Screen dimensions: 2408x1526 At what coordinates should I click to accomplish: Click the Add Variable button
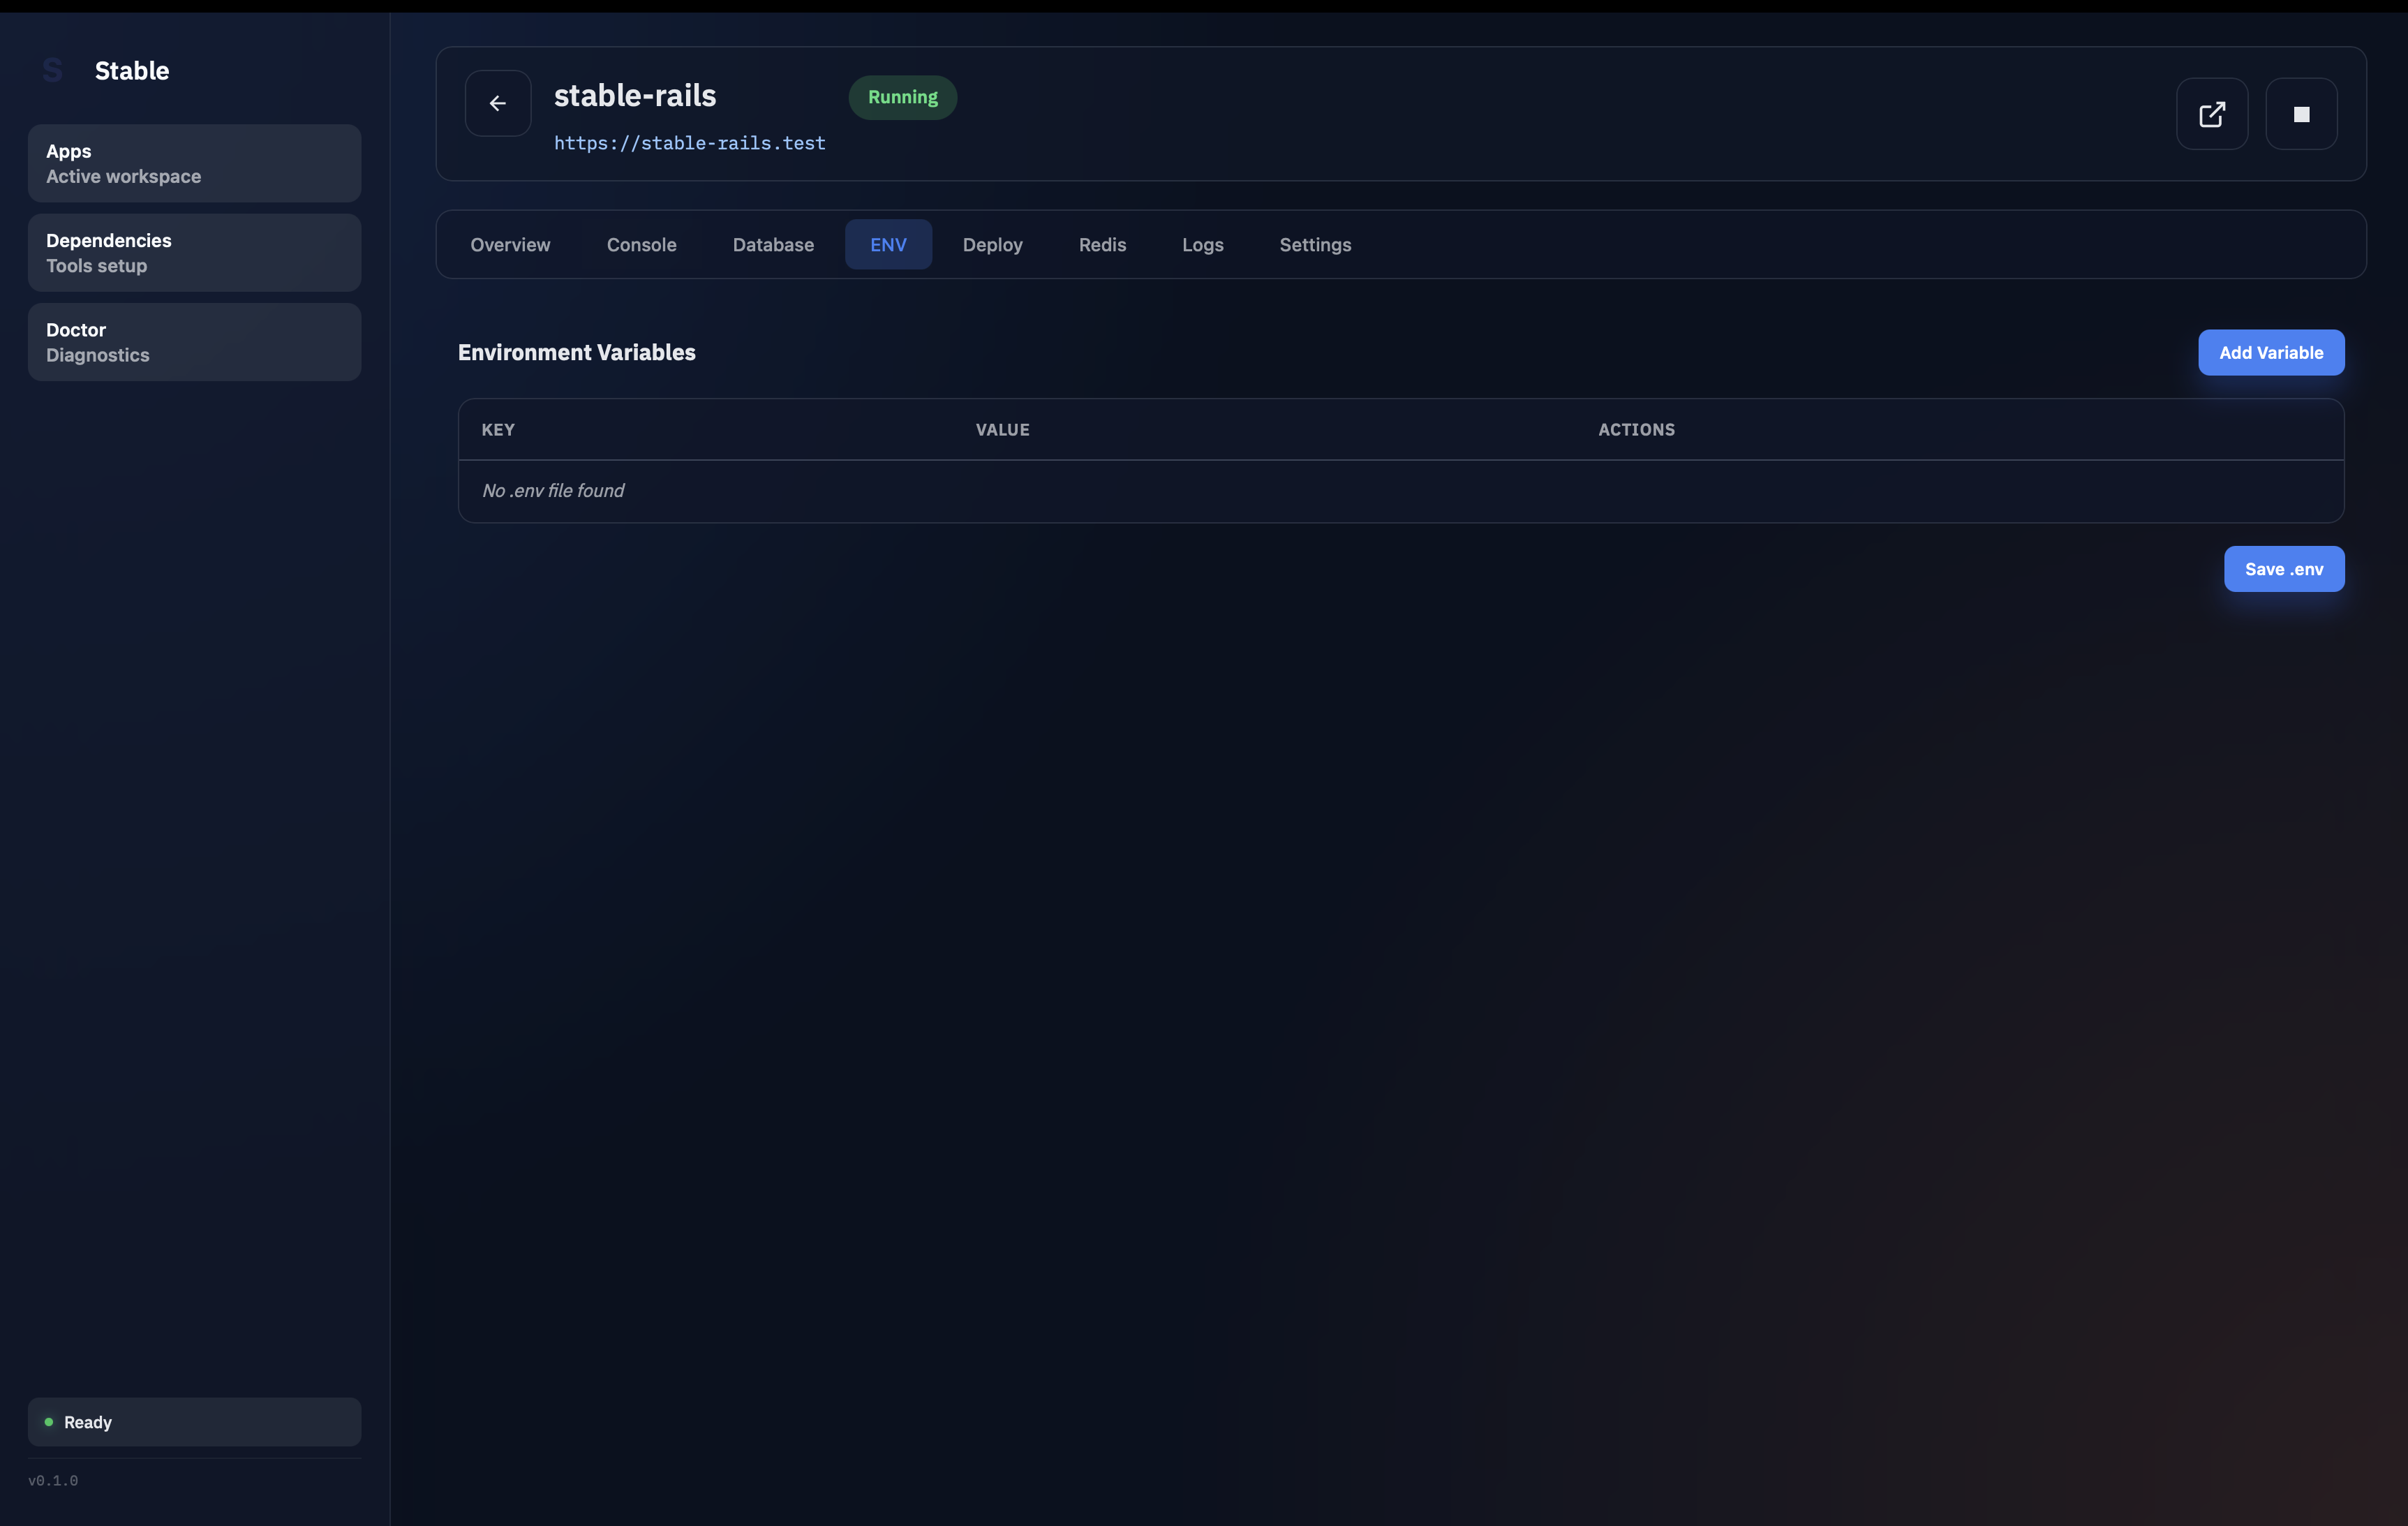[x=2270, y=353]
